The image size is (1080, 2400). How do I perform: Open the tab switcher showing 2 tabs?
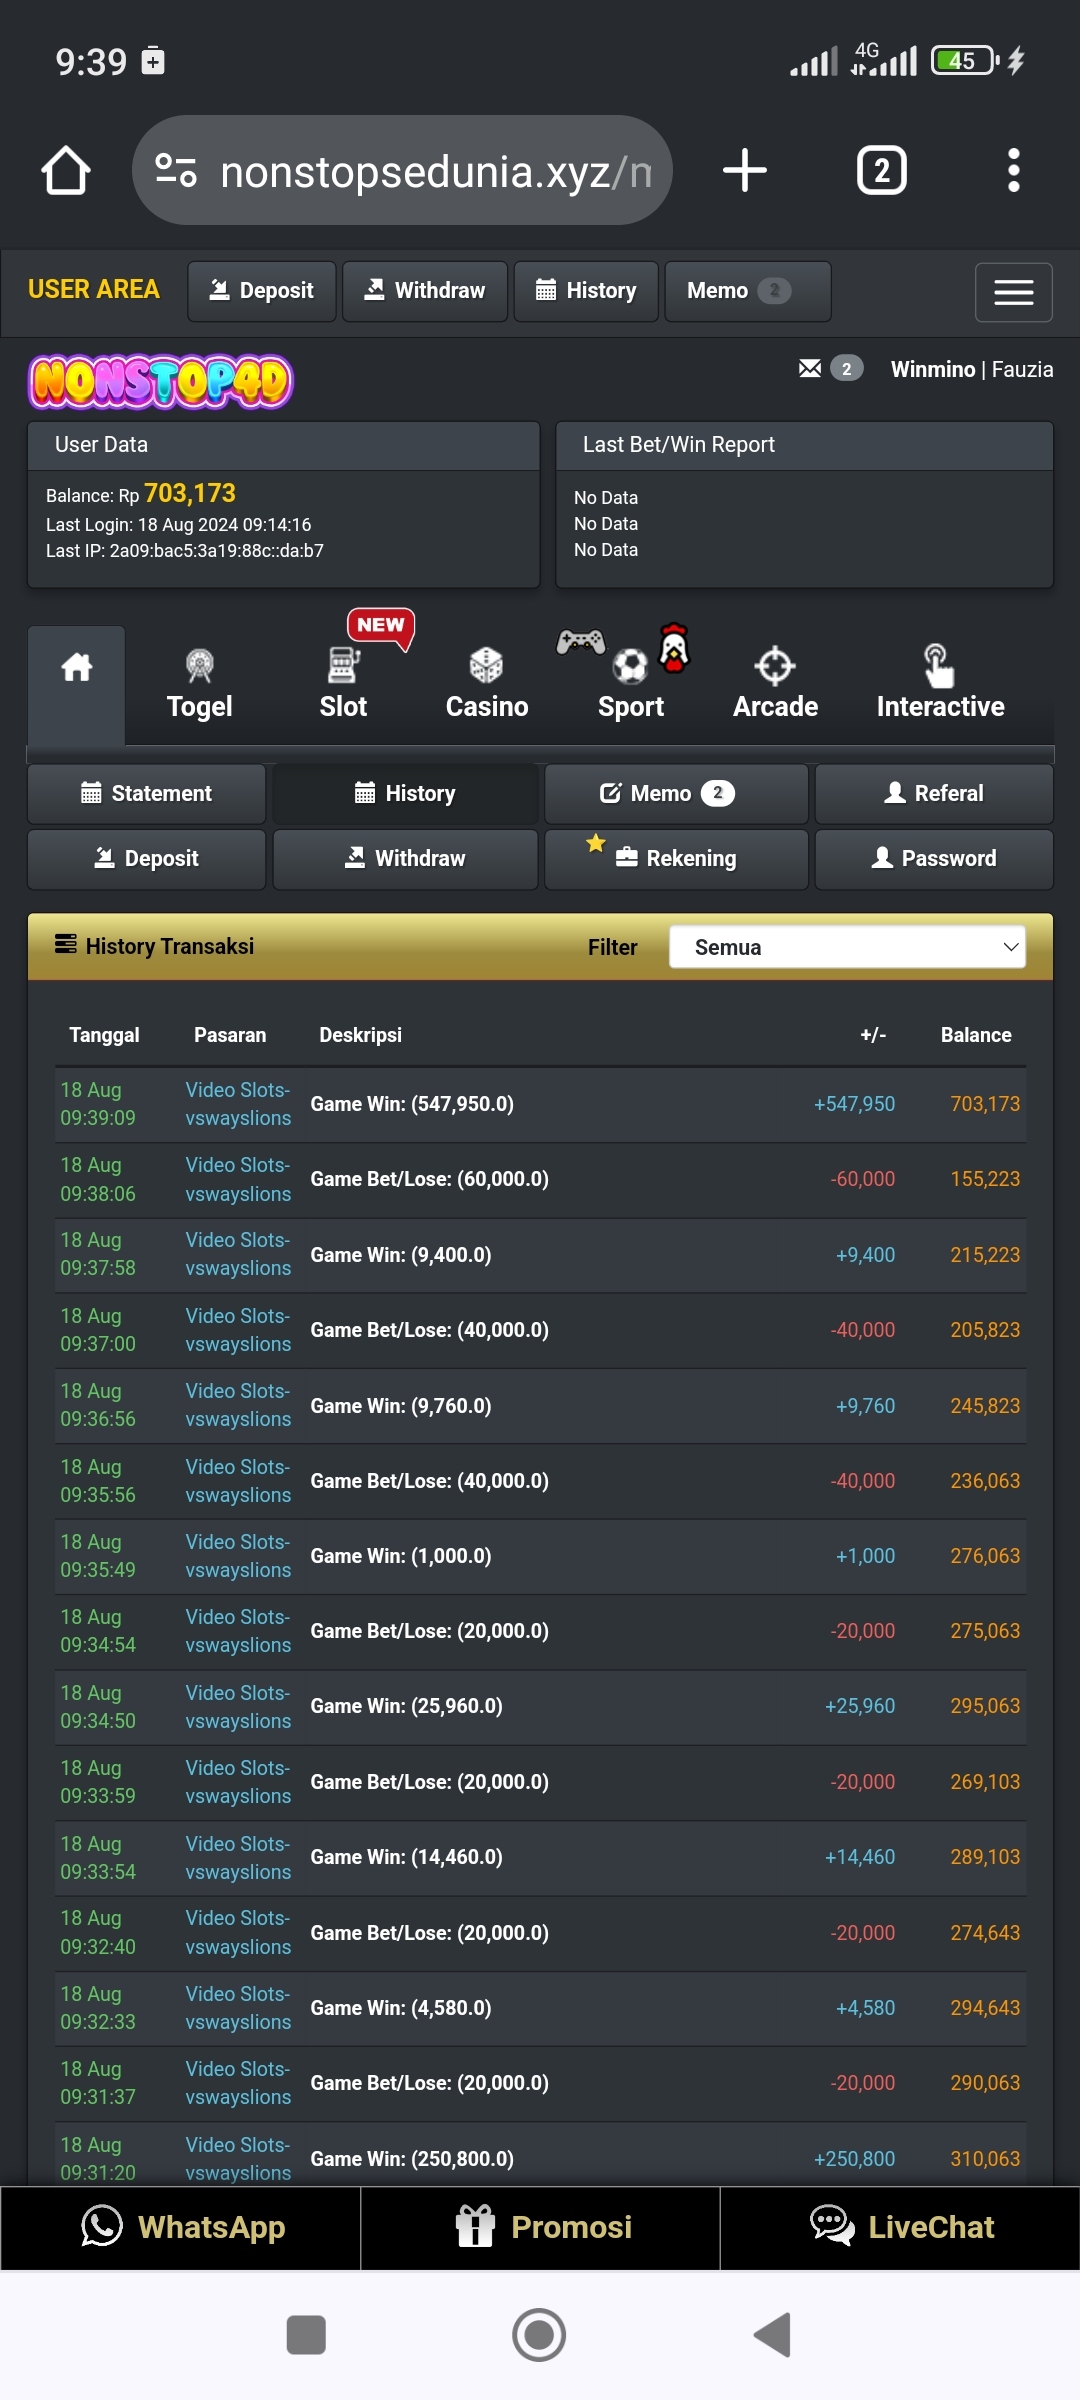[x=882, y=170]
